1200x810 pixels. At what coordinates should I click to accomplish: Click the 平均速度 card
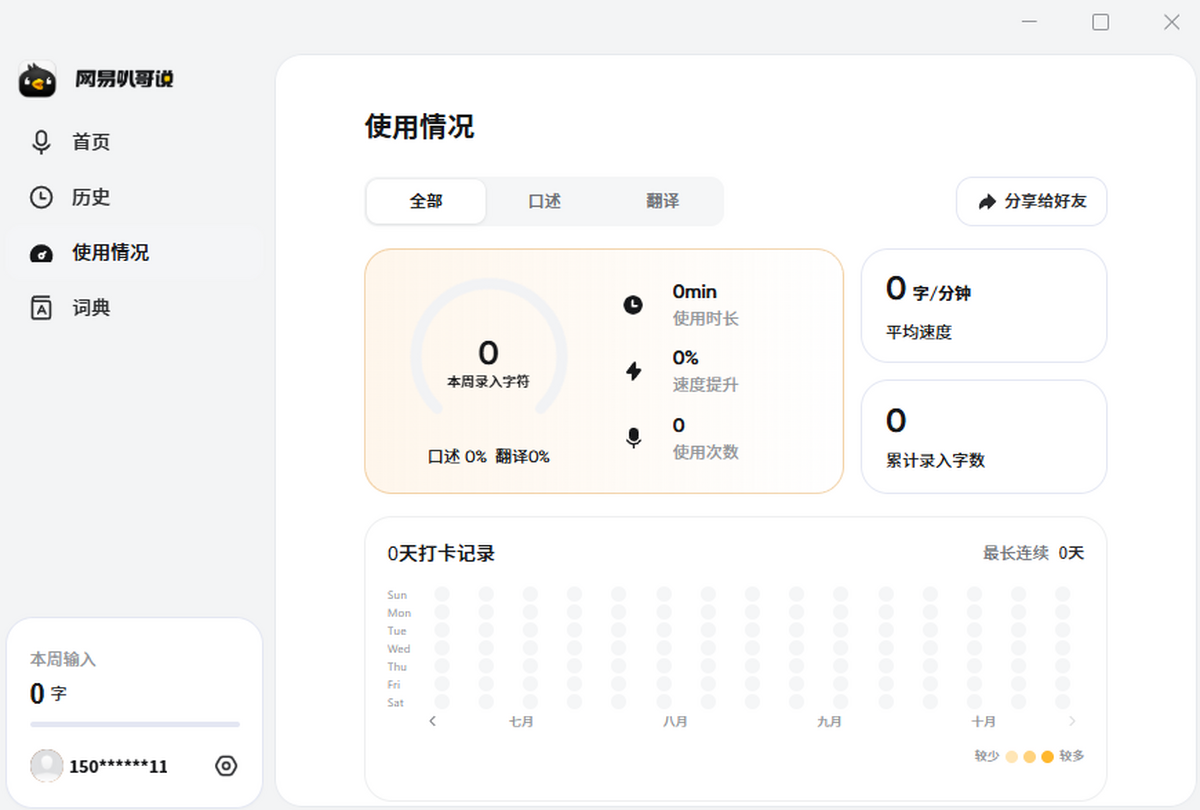tap(984, 305)
